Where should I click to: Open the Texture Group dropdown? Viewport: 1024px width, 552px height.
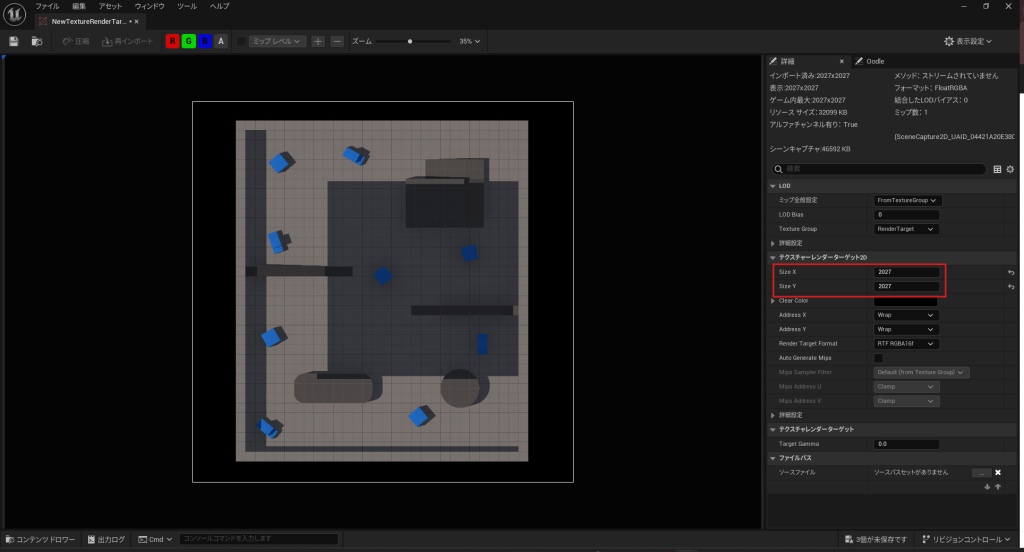pos(907,229)
